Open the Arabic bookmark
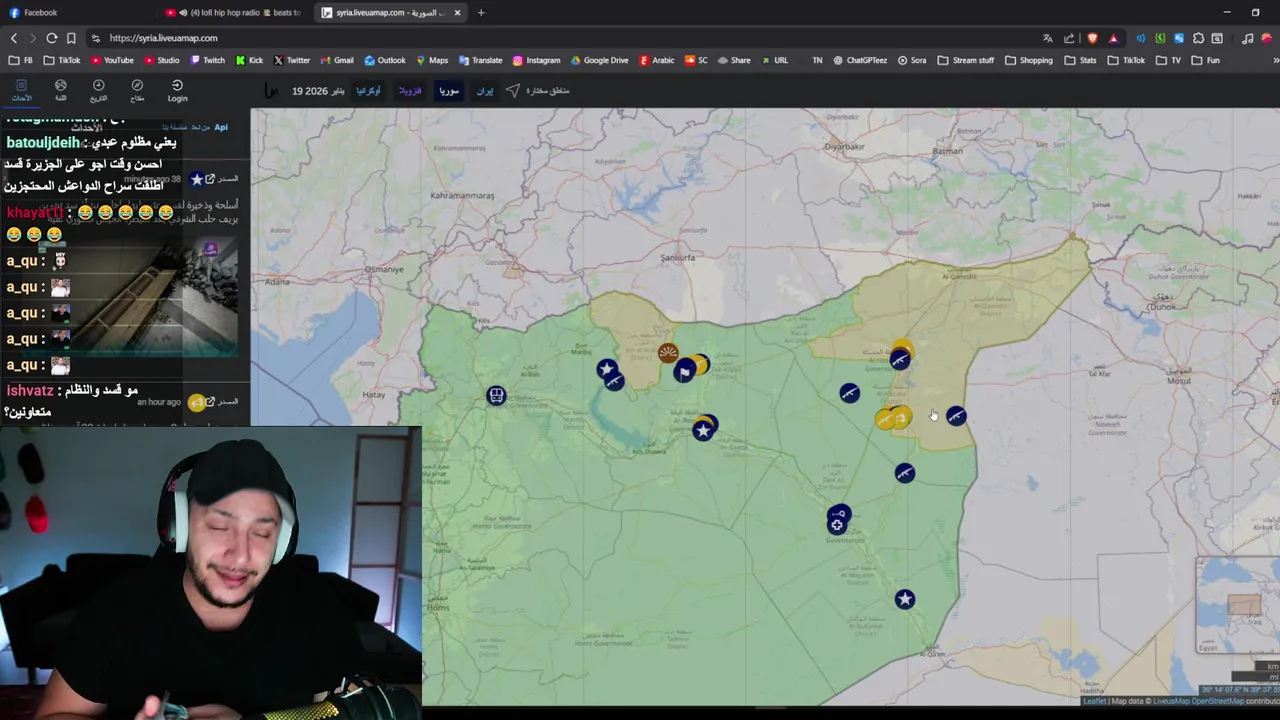This screenshot has width=1280, height=720. (x=657, y=60)
